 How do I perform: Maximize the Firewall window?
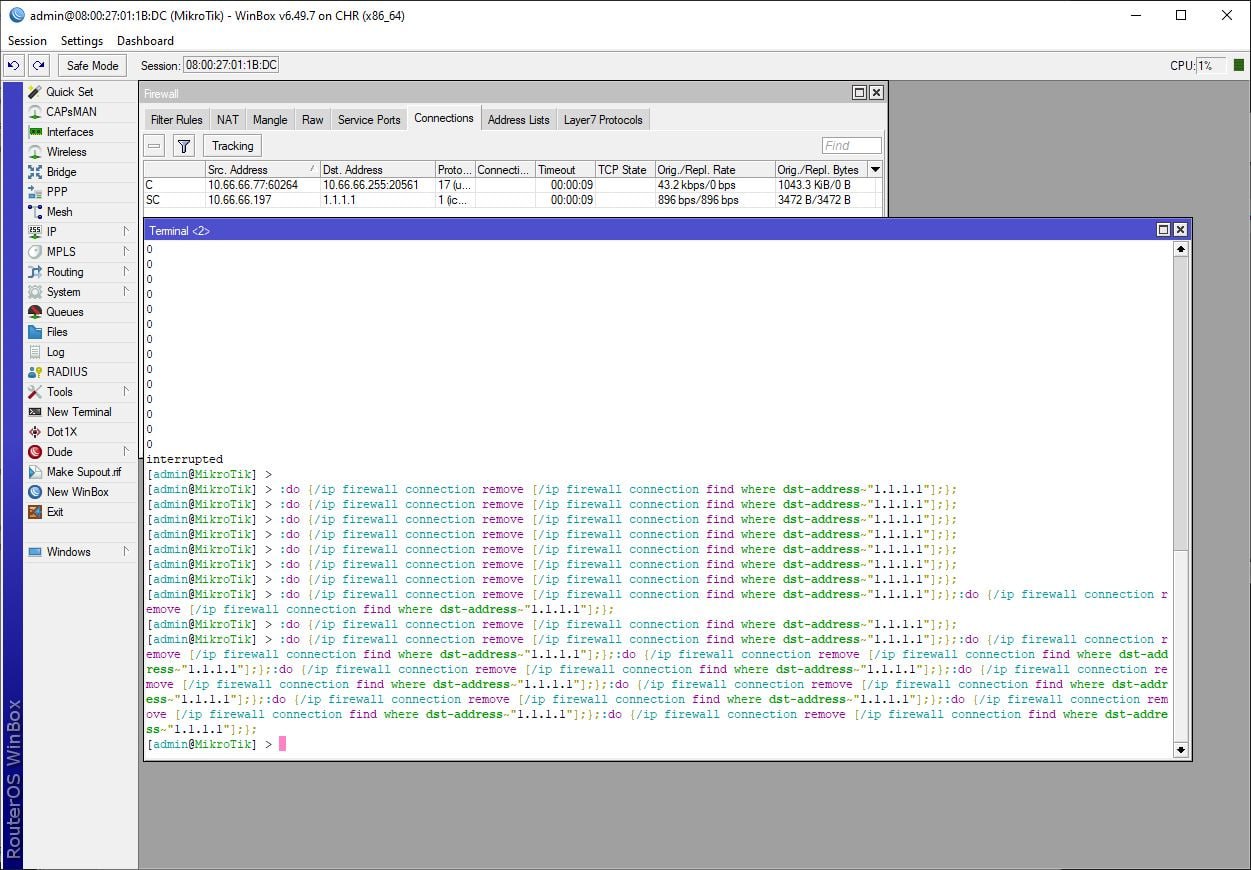point(859,92)
